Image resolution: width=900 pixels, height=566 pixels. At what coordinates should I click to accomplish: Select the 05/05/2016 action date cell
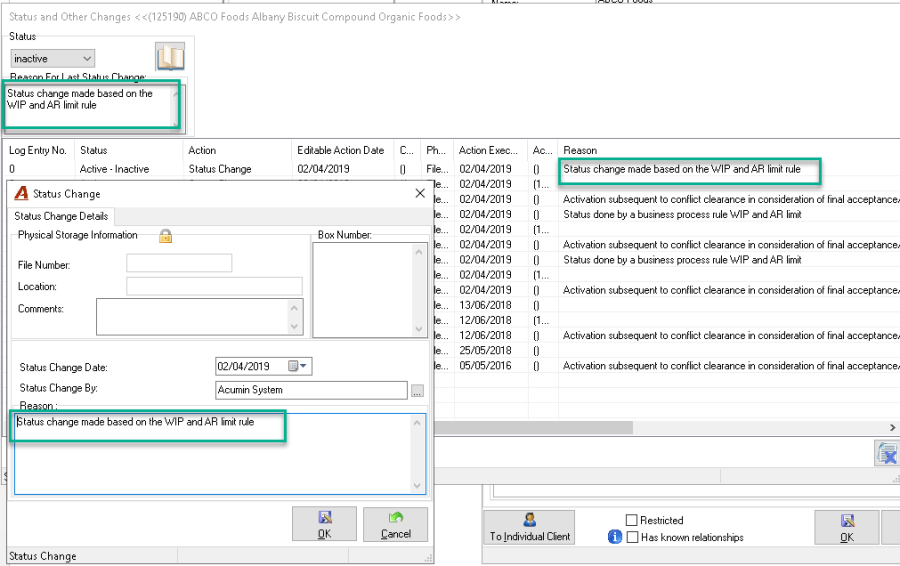tap(485, 366)
